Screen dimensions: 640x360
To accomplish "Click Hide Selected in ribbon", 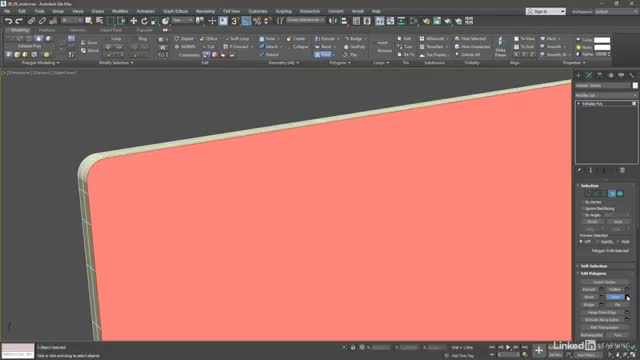I will 470,39.
